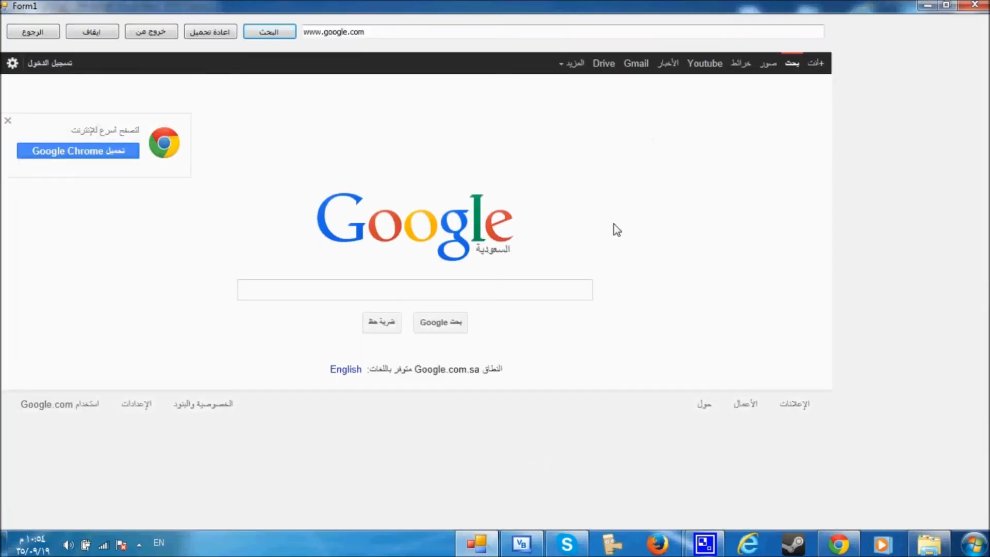Click the power plug tray icon
This screenshot has height=557, width=990.
(85, 544)
